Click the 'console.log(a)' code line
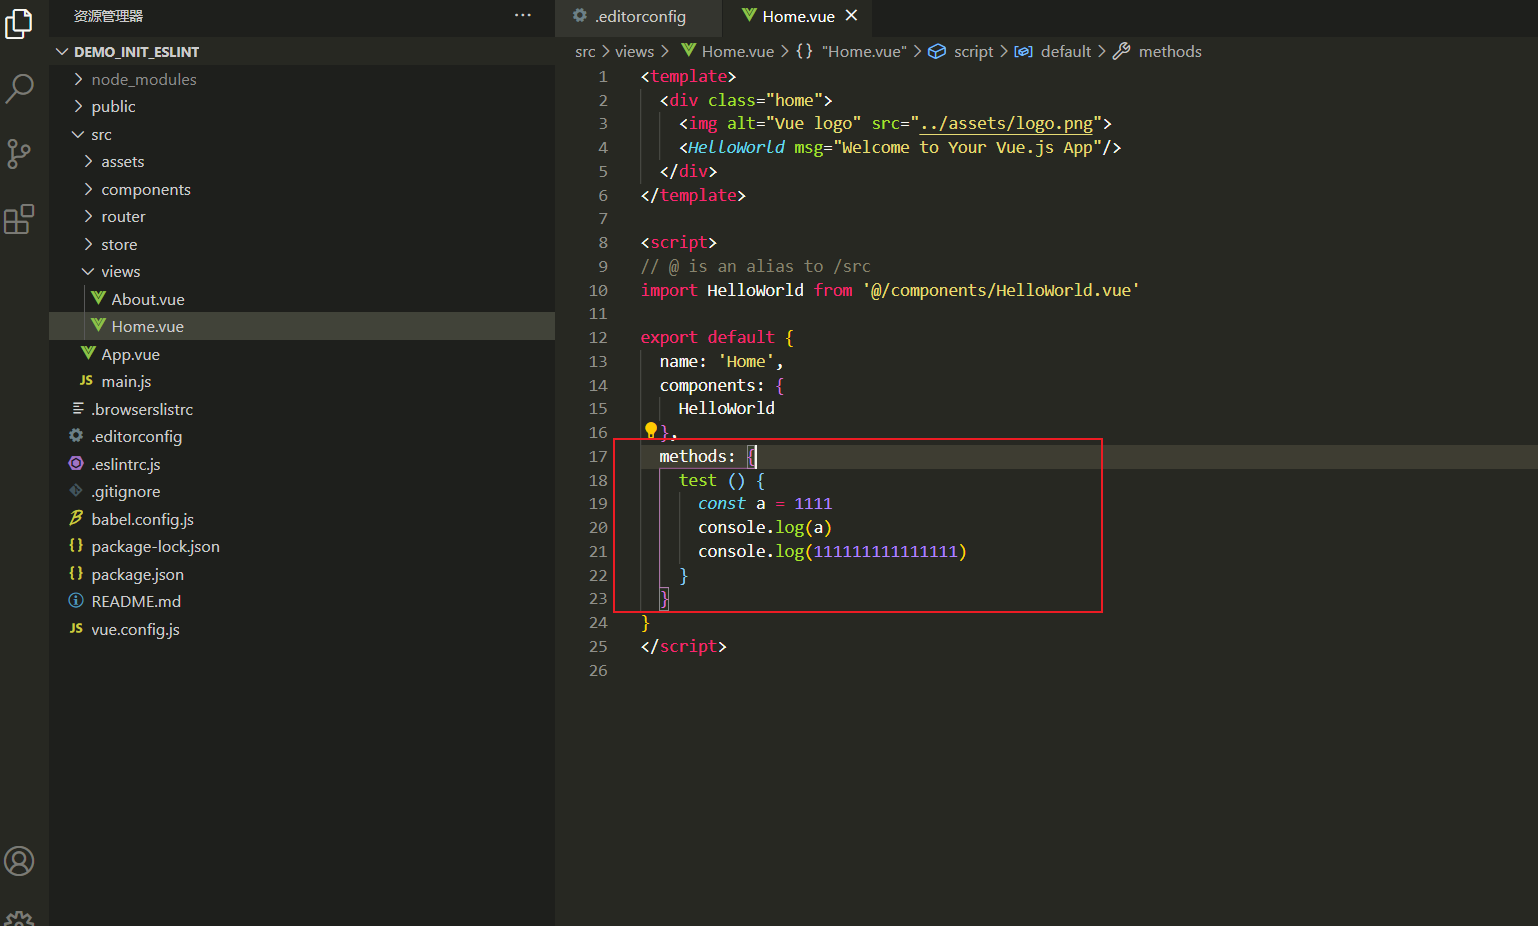The height and width of the screenshot is (926, 1538). tap(765, 527)
